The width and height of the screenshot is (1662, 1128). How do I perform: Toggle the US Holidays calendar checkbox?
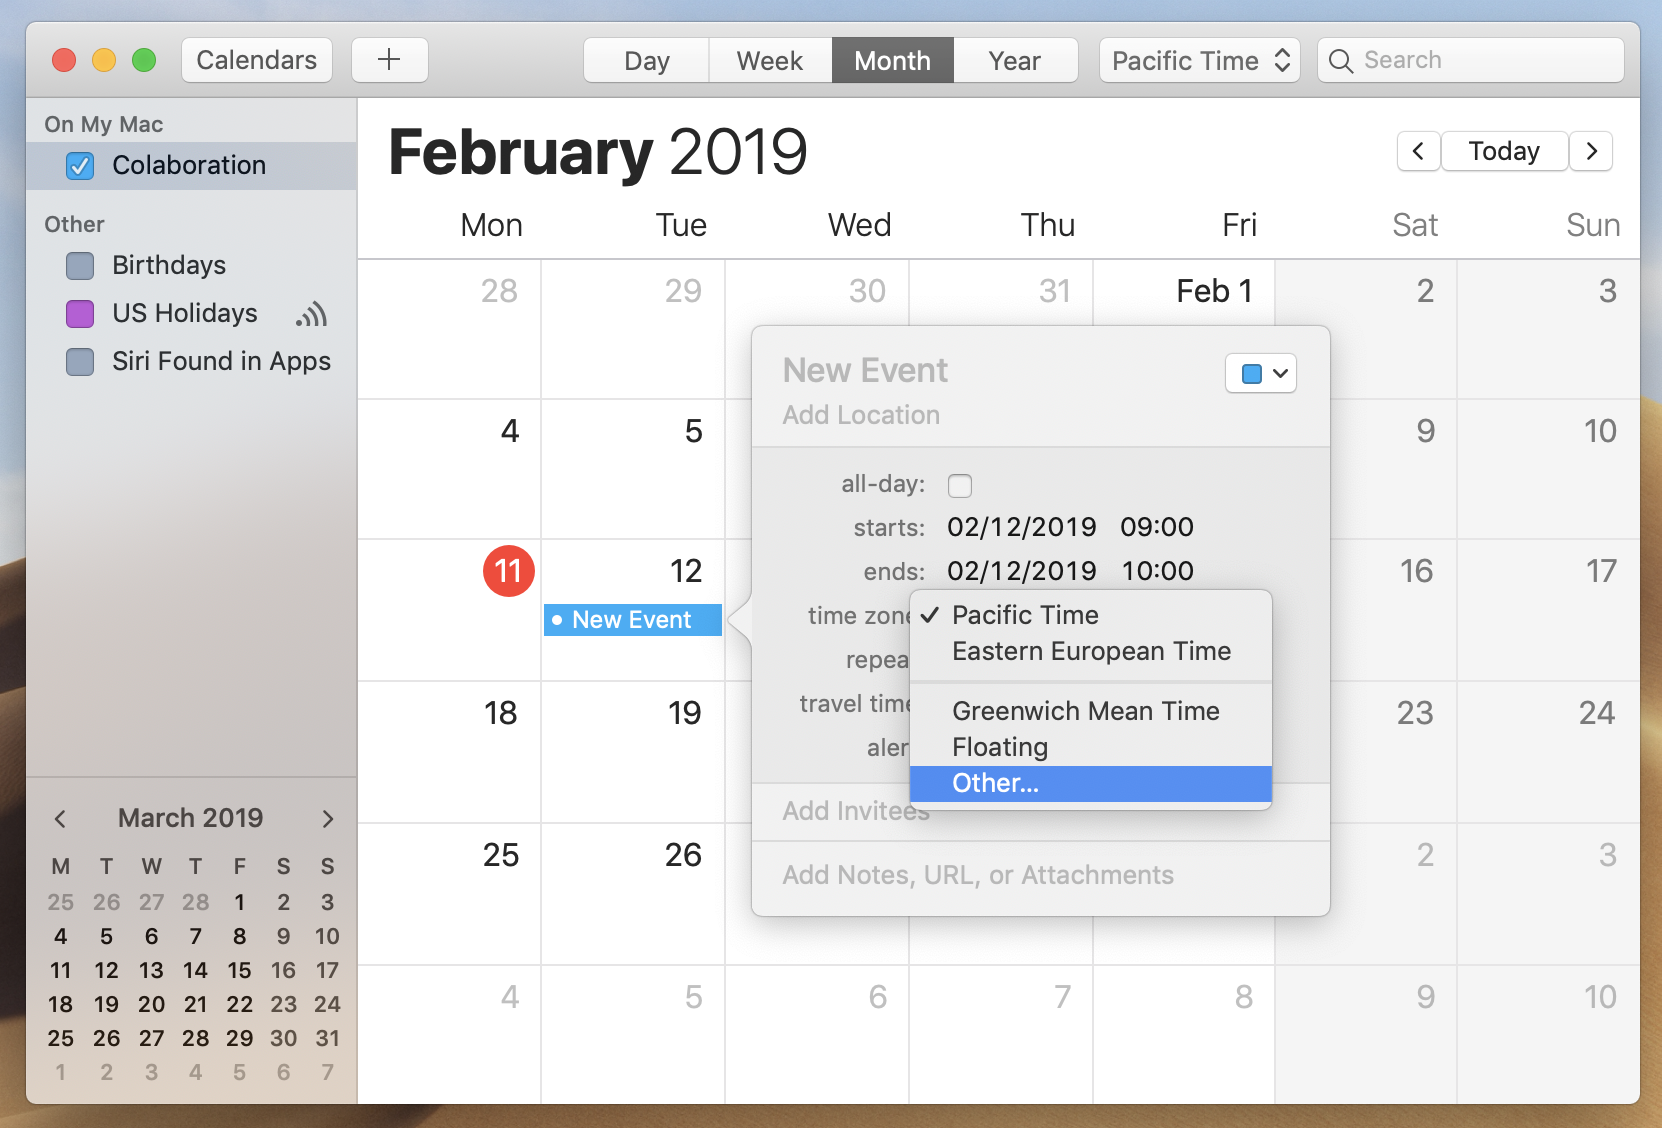80,314
